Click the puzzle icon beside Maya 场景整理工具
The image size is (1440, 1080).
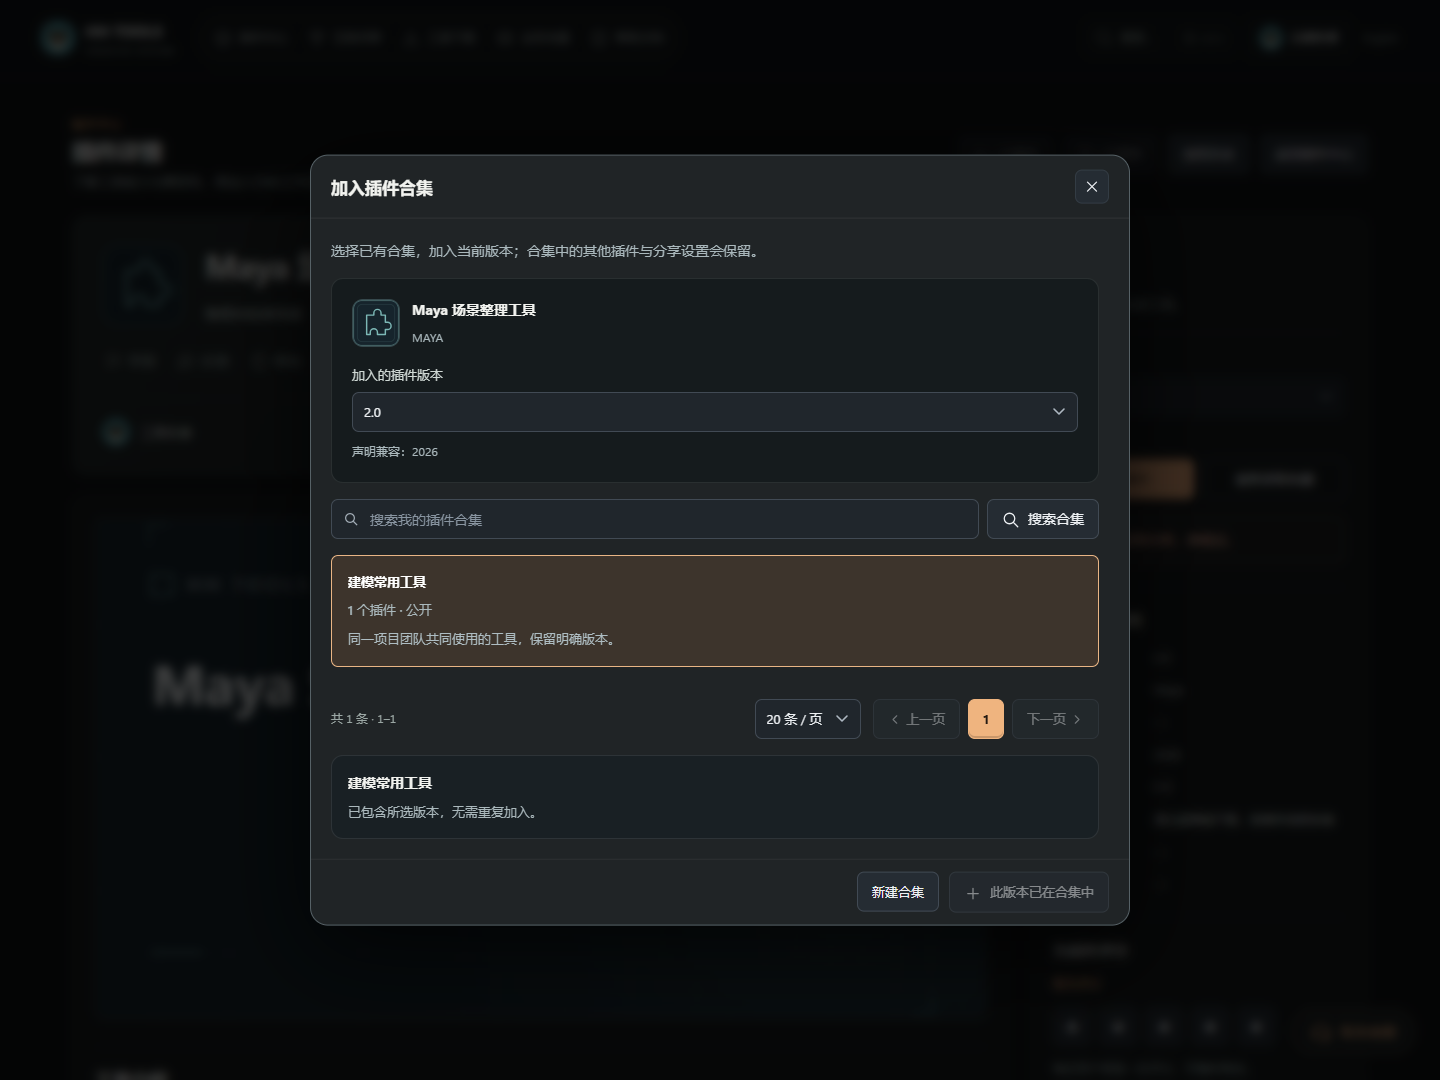click(x=376, y=323)
